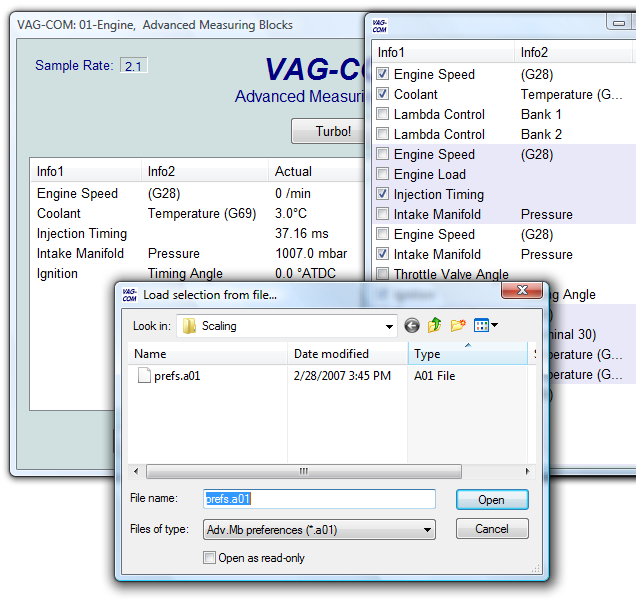The width and height of the screenshot is (636, 600).
Task: Sort by Type column header
Action: (x=468, y=354)
